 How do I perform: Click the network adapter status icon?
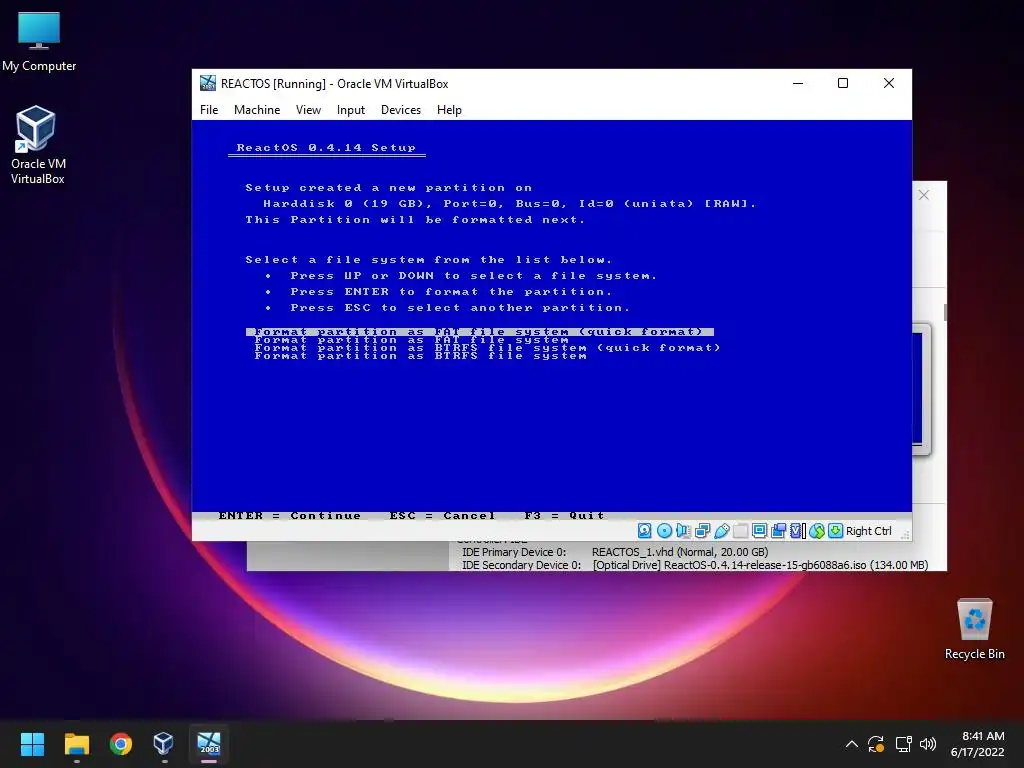[703, 531]
